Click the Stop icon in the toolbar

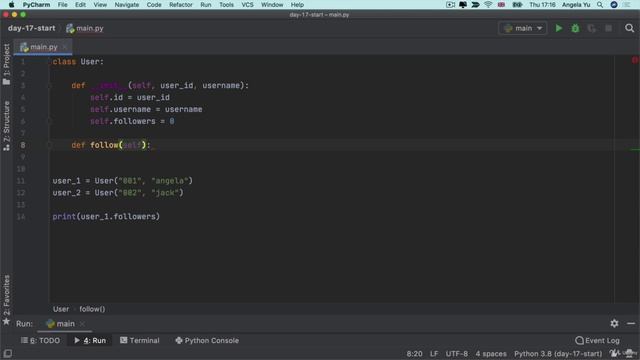[608, 28]
